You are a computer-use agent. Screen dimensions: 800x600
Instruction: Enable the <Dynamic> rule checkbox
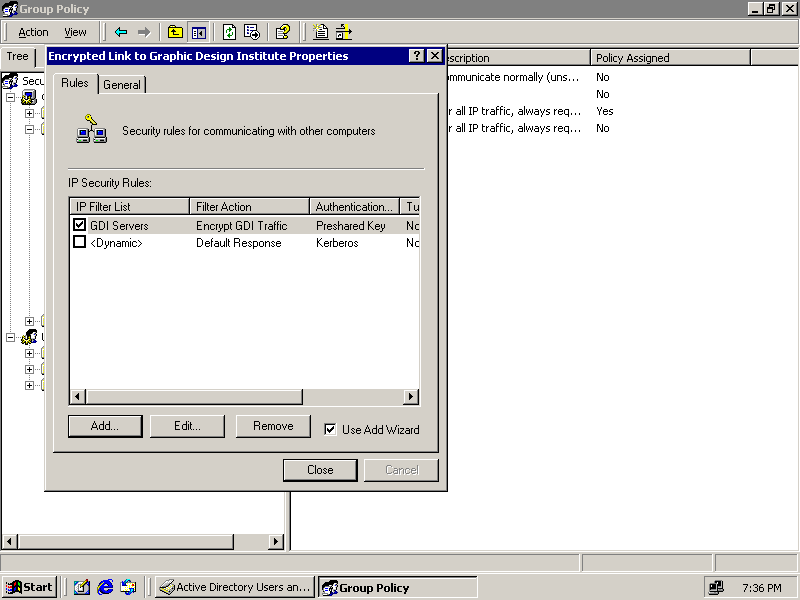click(80, 243)
